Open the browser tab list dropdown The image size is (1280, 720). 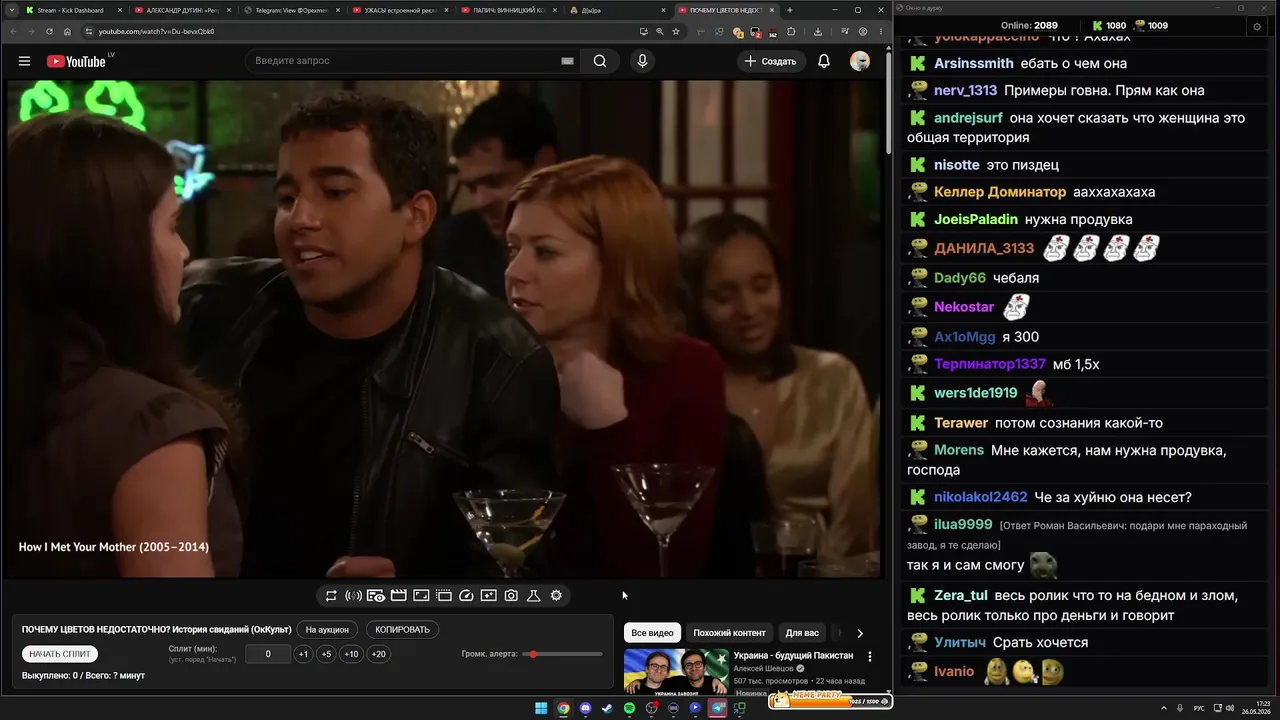click(x=11, y=10)
